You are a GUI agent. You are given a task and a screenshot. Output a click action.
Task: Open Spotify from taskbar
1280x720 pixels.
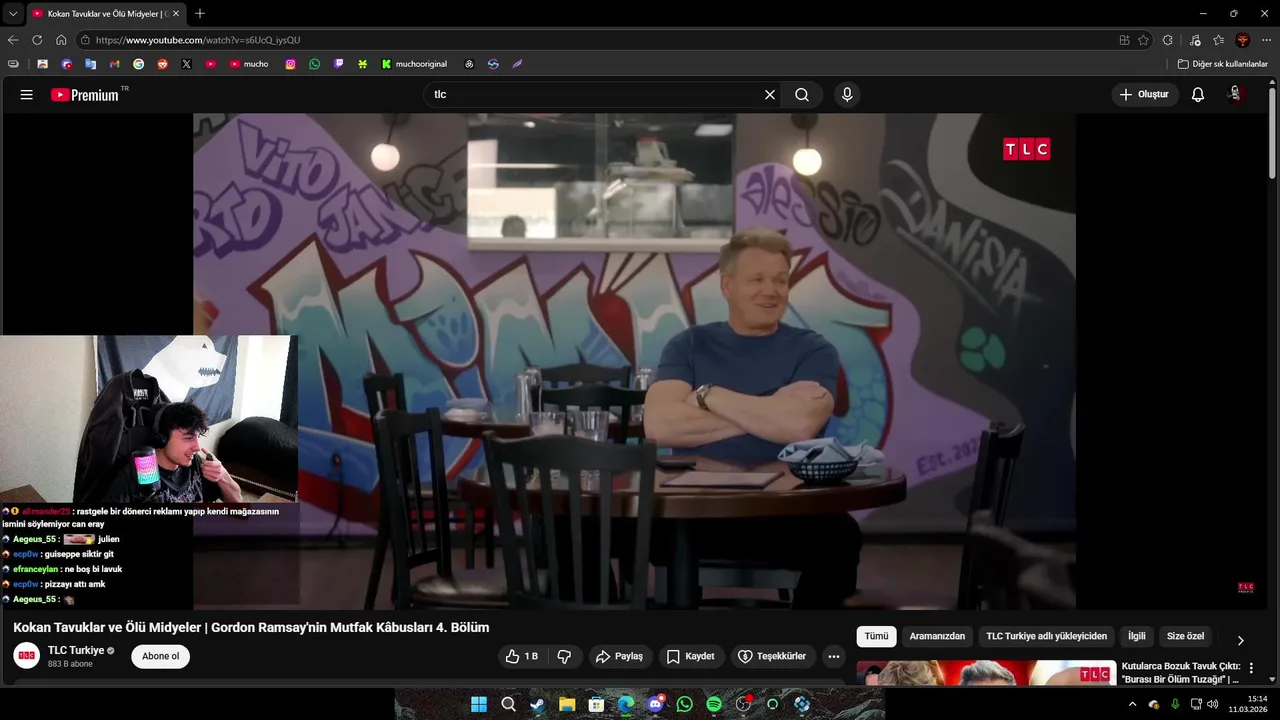coord(714,704)
